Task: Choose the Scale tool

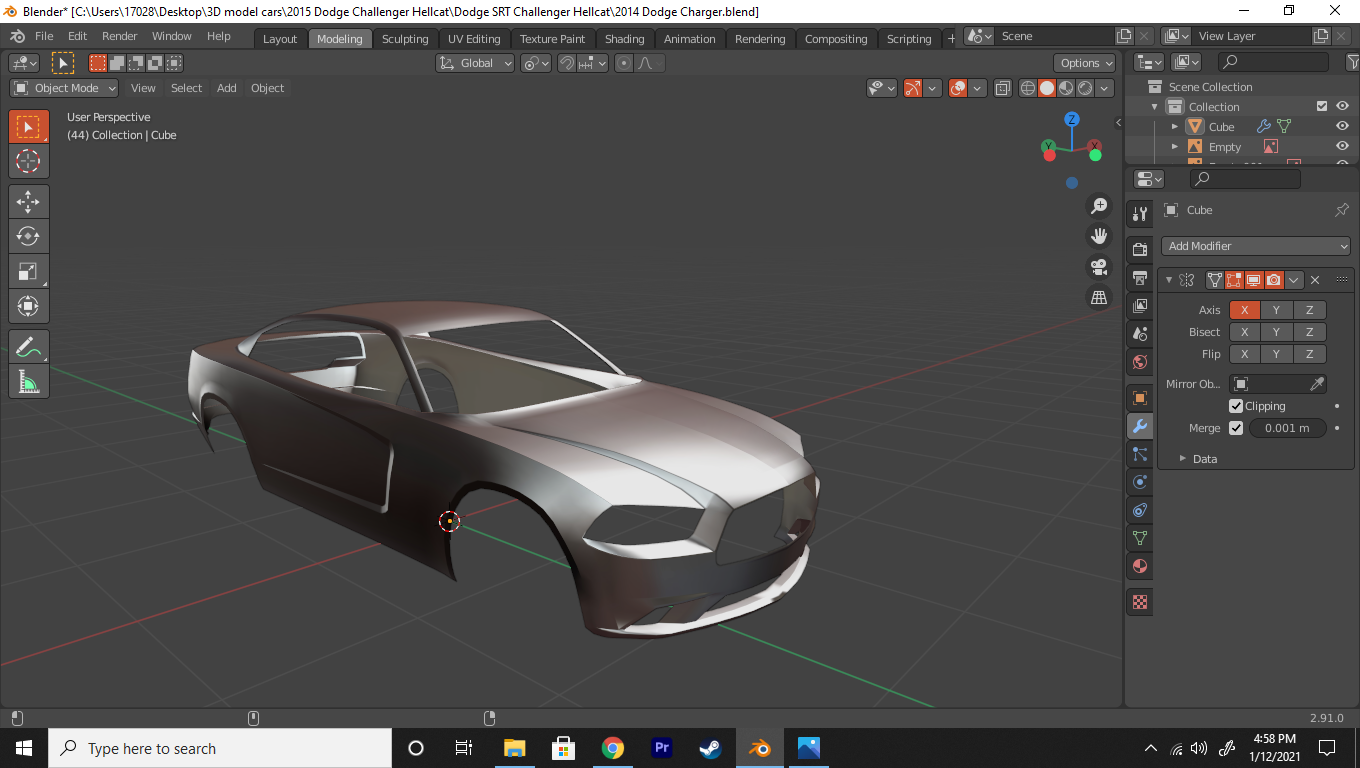Action: coord(28,271)
